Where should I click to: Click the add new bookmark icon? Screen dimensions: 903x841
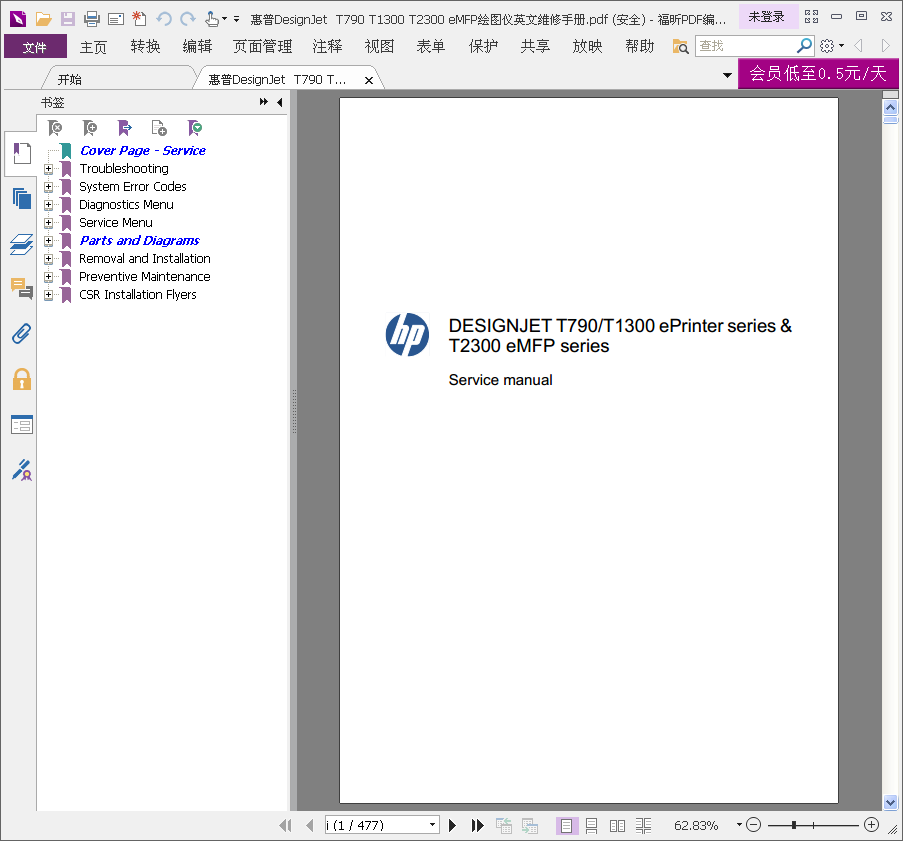pos(90,128)
